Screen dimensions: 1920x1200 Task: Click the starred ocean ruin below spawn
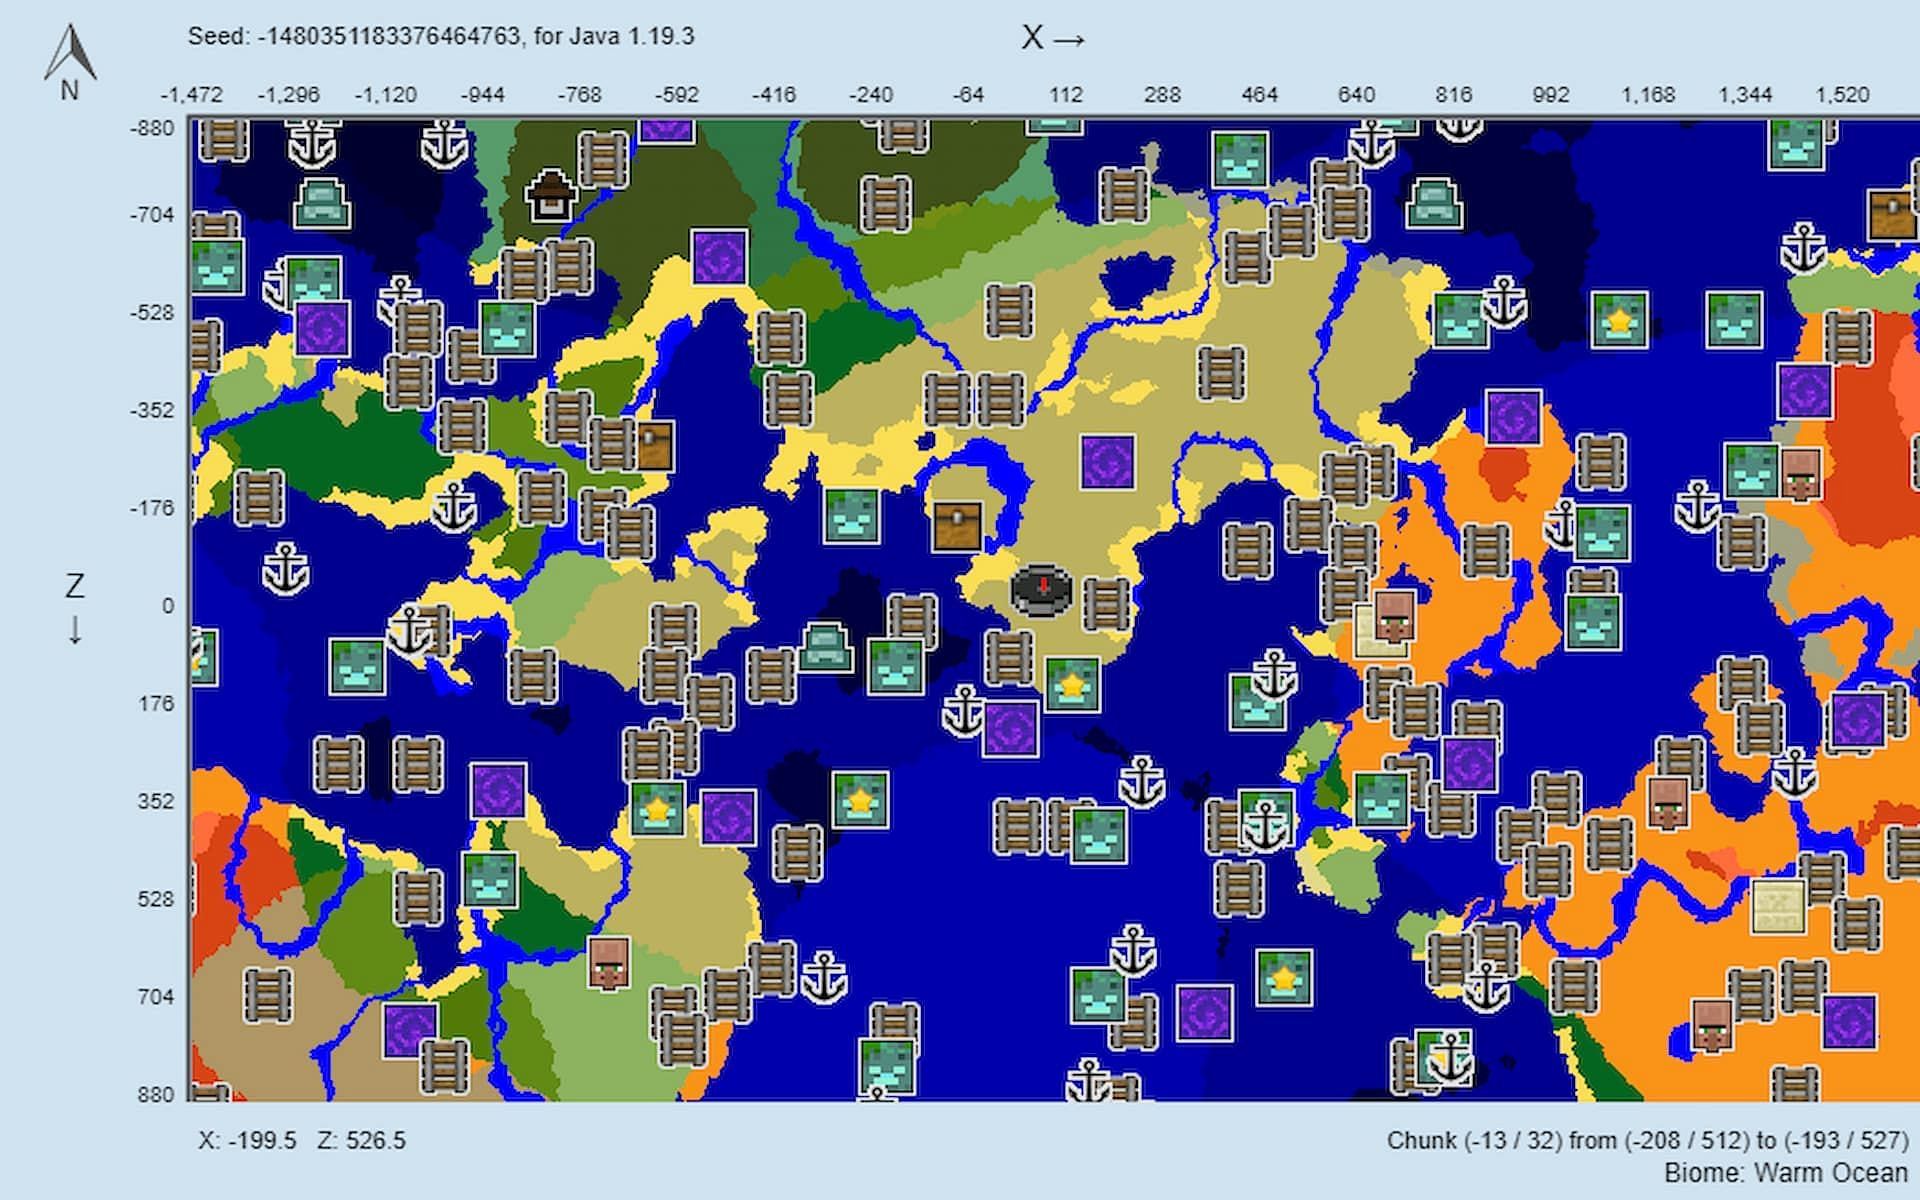tap(1072, 685)
